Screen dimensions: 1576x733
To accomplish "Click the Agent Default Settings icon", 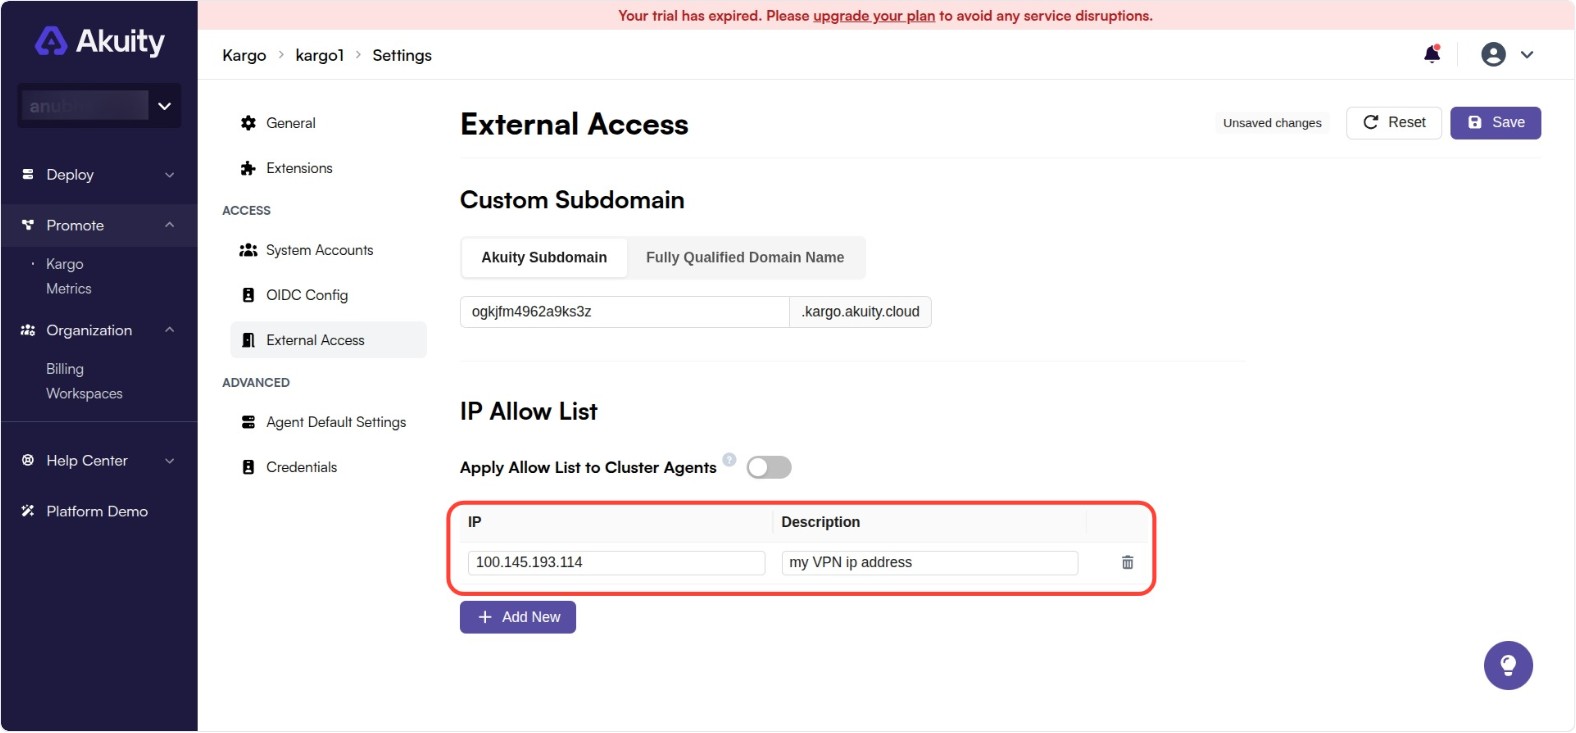I will (248, 421).
